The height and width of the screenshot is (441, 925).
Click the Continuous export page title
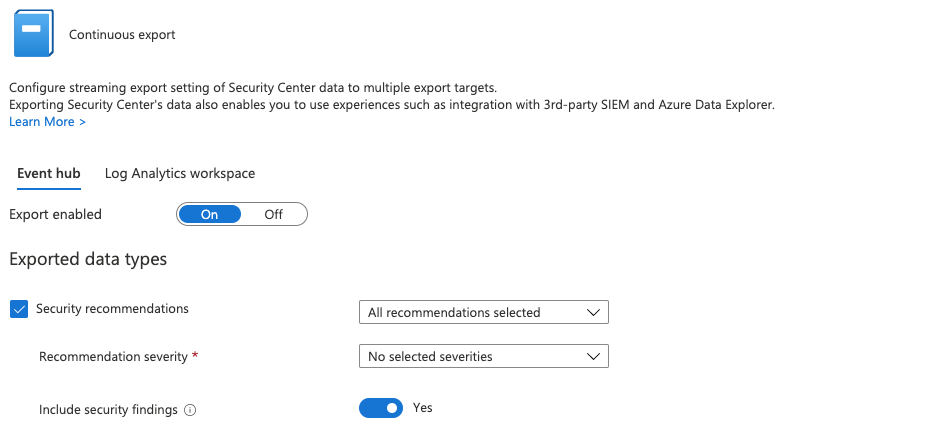[x=122, y=35]
